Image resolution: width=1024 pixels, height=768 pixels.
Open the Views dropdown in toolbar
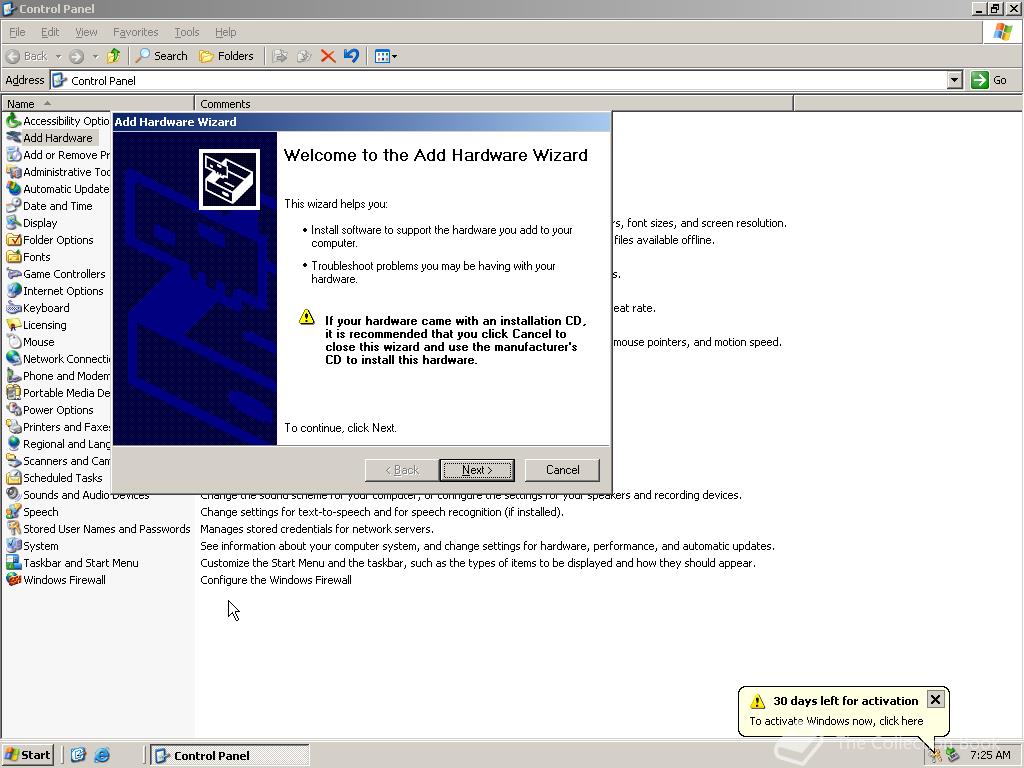[x=385, y=56]
